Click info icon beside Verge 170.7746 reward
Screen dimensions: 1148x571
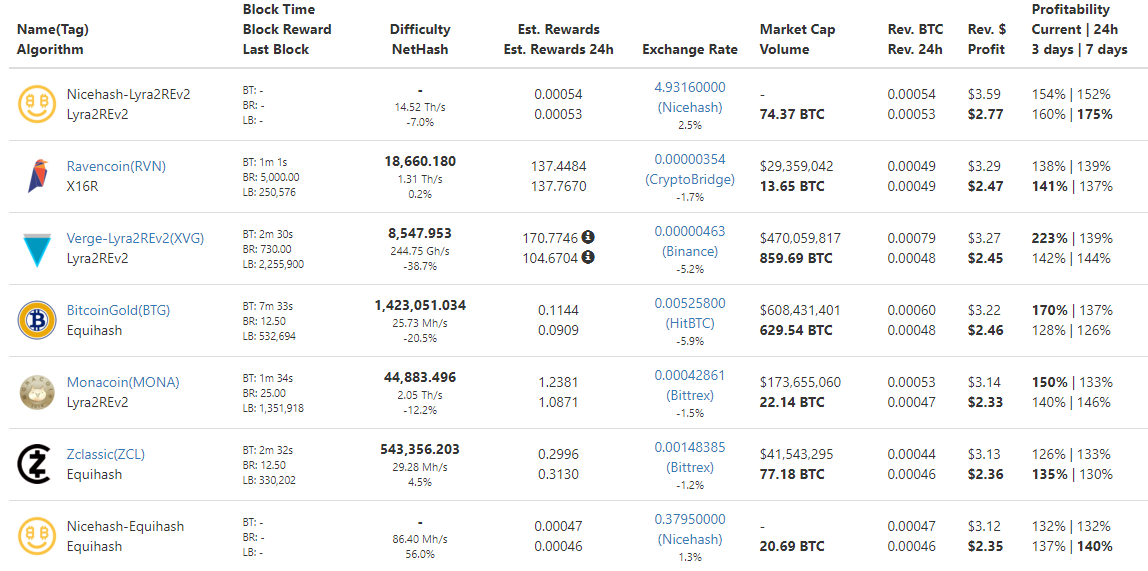tap(587, 237)
